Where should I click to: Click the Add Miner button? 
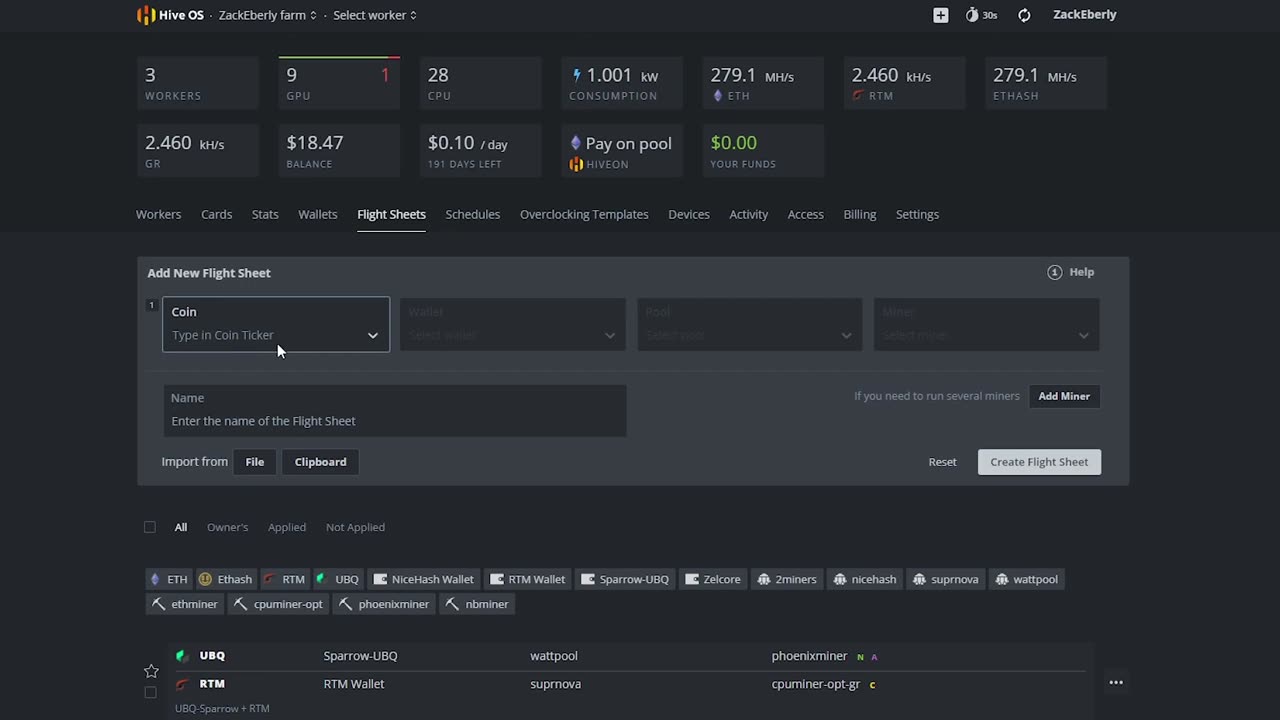1064,396
